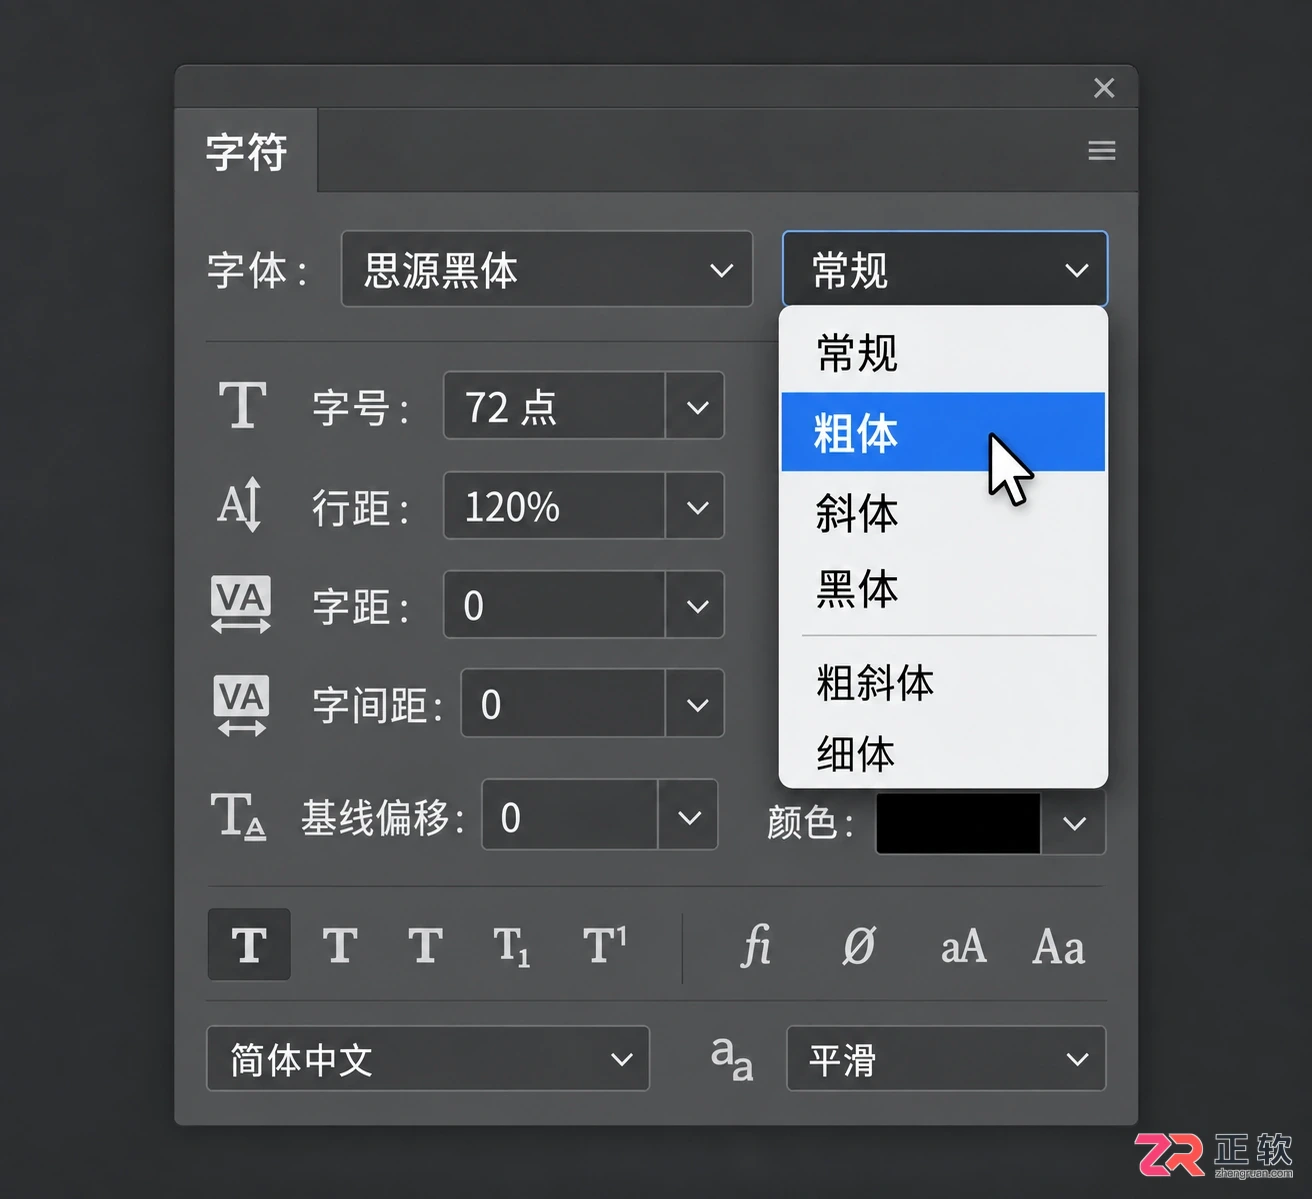Click the line spacing icon beside 行距

coord(240,504)
